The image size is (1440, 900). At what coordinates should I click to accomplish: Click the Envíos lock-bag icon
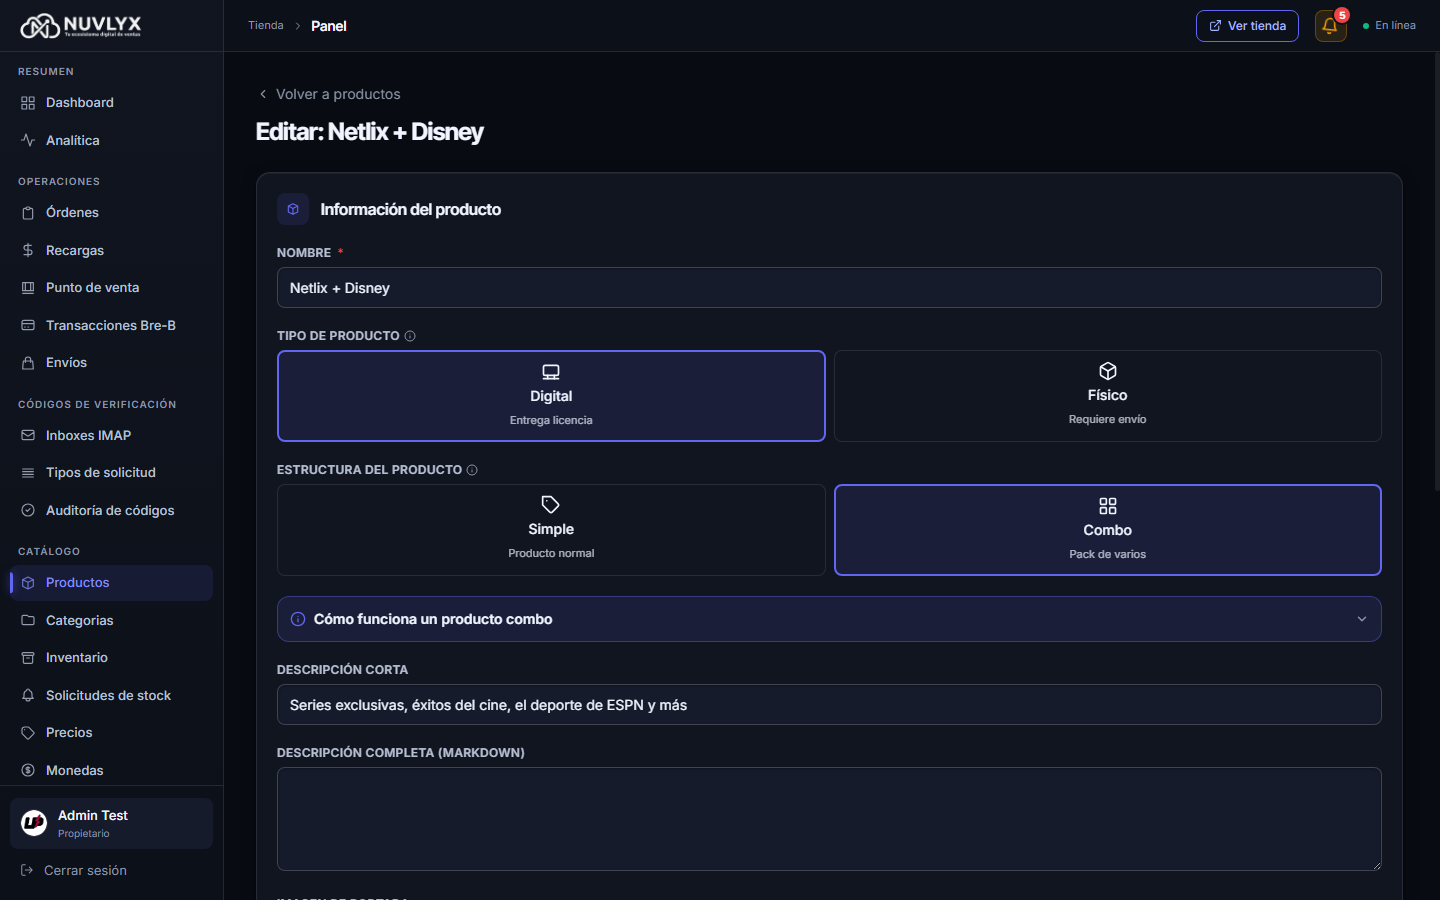28,363
